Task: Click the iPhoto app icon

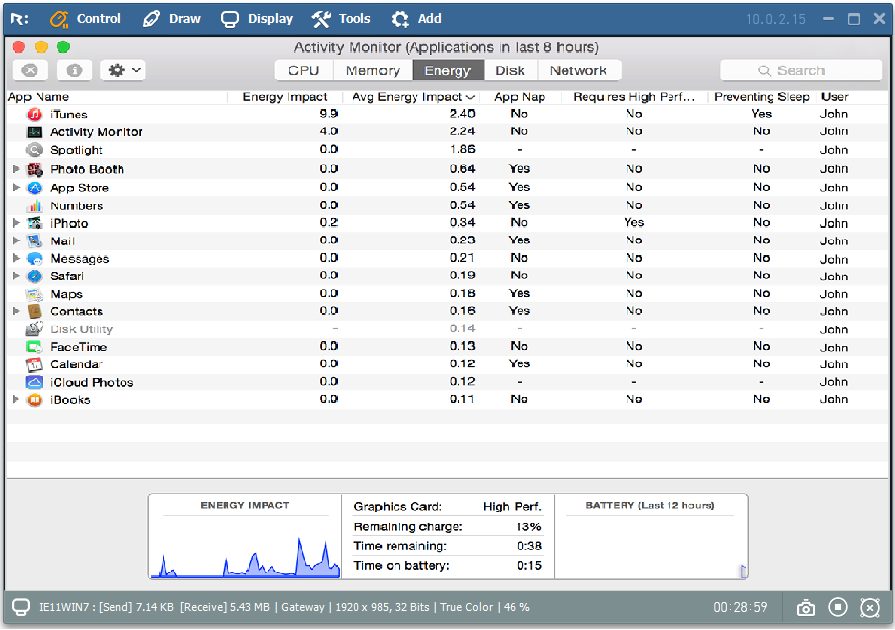Action: 35,223
